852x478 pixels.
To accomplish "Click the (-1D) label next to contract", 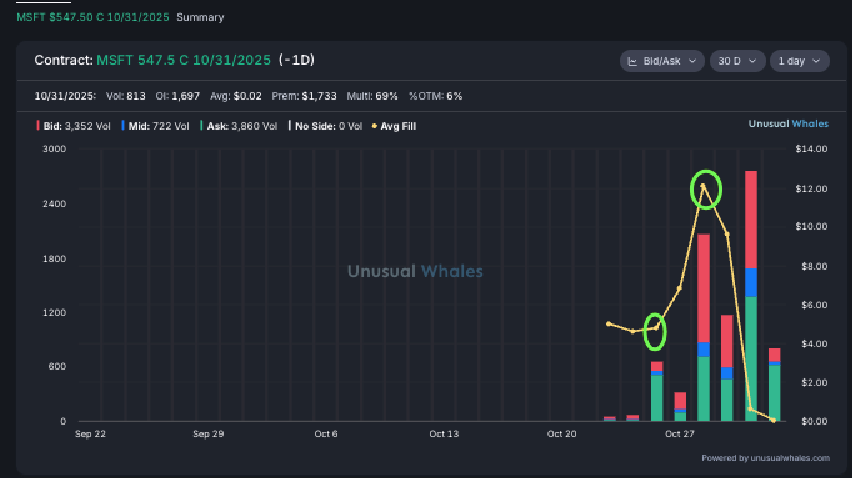I will coord(297,60).
